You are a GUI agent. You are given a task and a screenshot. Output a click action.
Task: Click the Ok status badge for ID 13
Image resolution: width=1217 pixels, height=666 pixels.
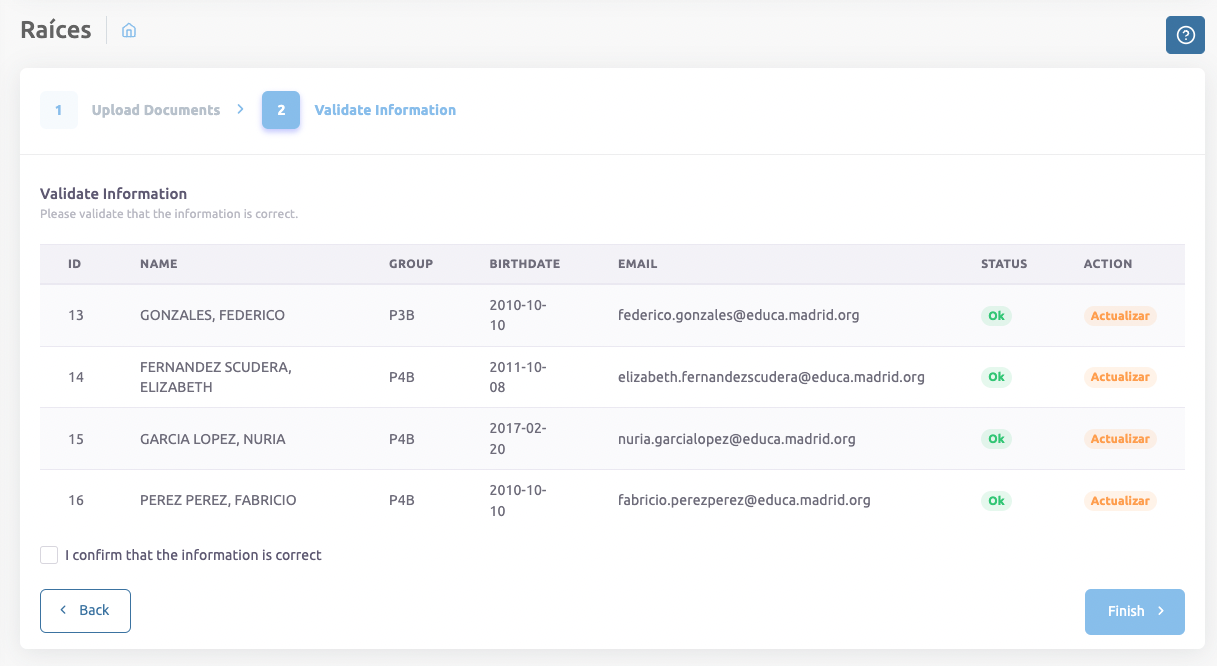click(x=996, y=316)
